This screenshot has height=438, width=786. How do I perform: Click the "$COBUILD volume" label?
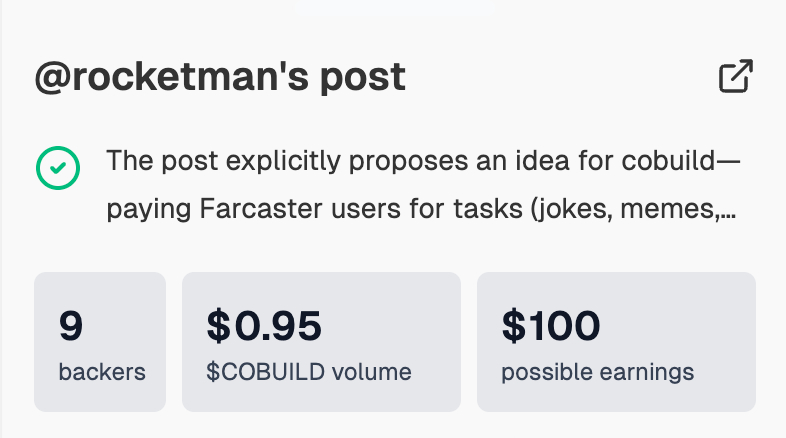[308, 372]
